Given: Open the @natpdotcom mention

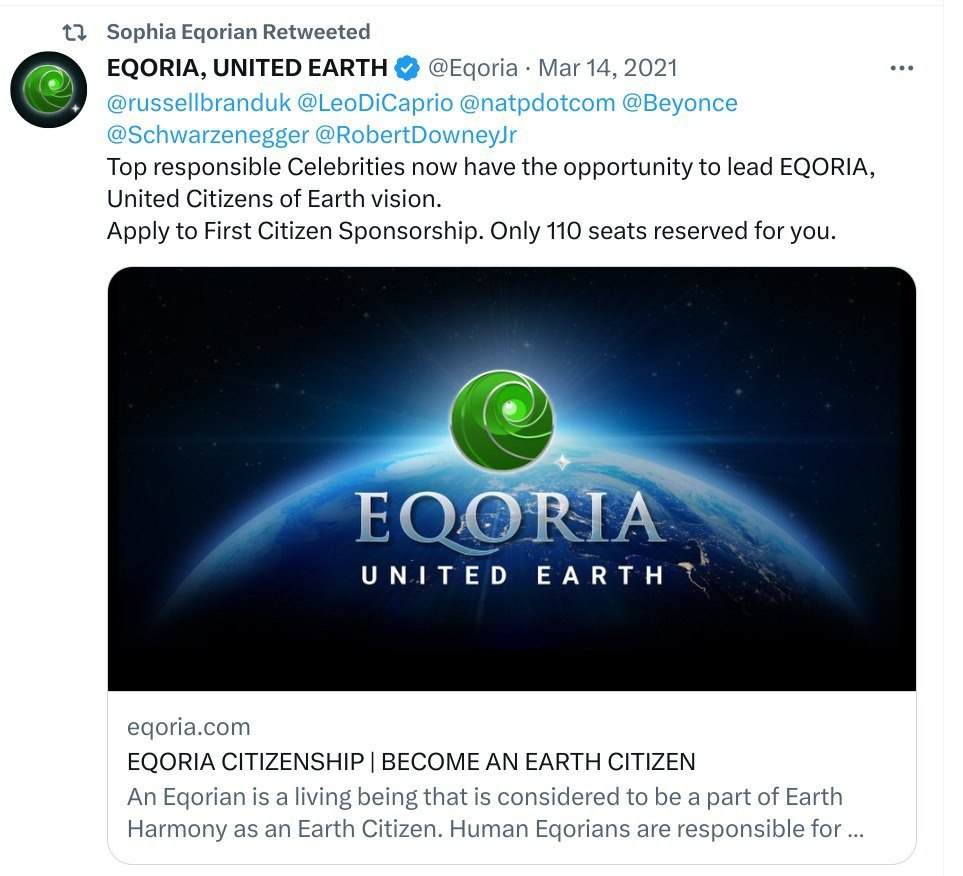Looking at the screenshot, I should pos(537,103).
